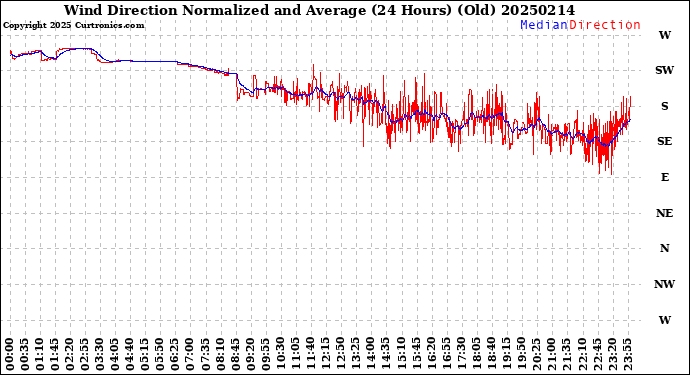Viewport: 690px width, 375px height.
Task: Click the N direction axis label
Action: pos(664,249)
